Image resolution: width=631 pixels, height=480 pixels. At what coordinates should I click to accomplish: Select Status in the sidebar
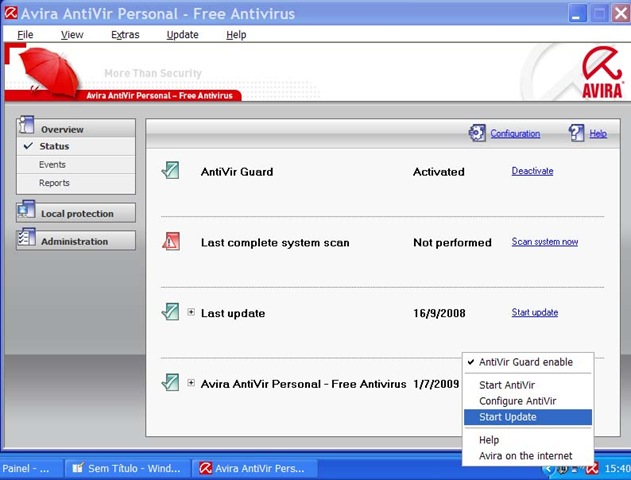click(x=76, y=146)
